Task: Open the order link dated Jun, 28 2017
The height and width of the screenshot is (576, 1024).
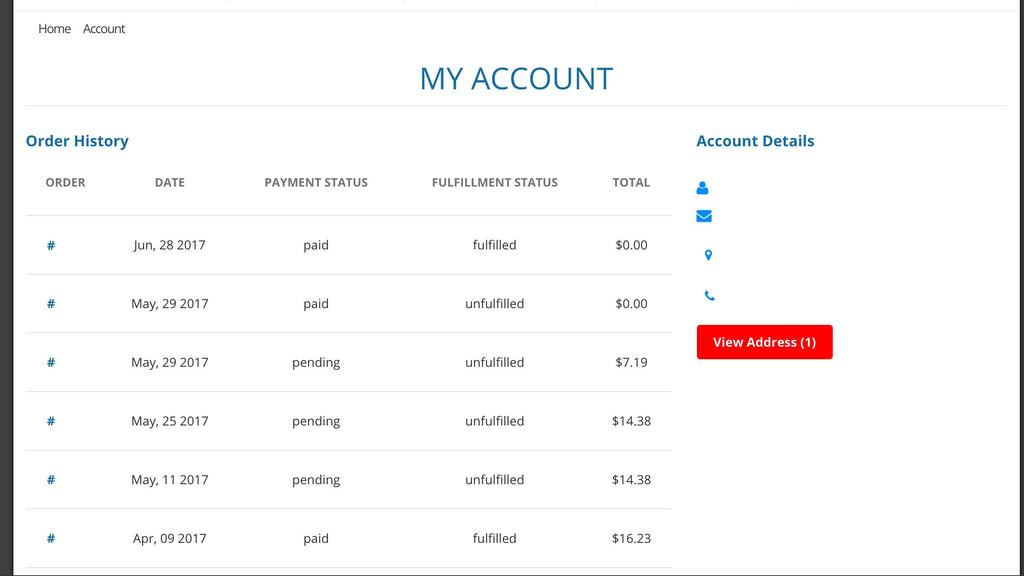Action: 51,245
